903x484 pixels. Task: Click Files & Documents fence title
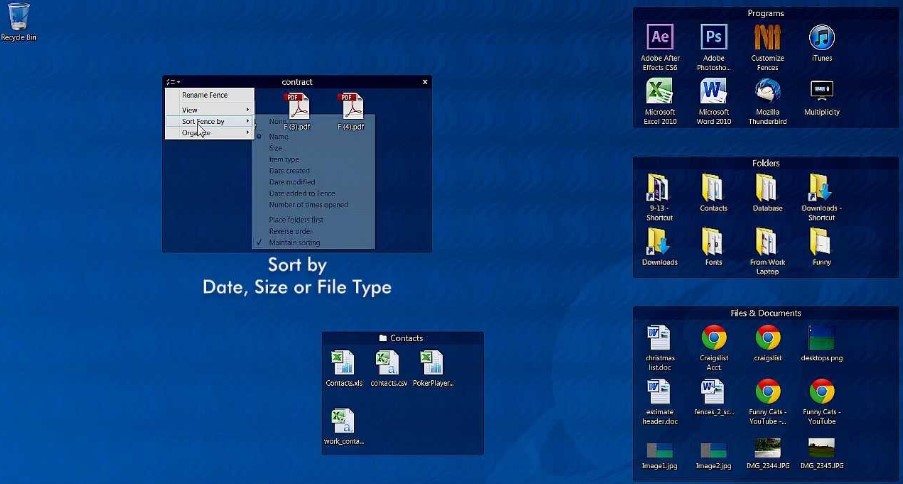765,313
